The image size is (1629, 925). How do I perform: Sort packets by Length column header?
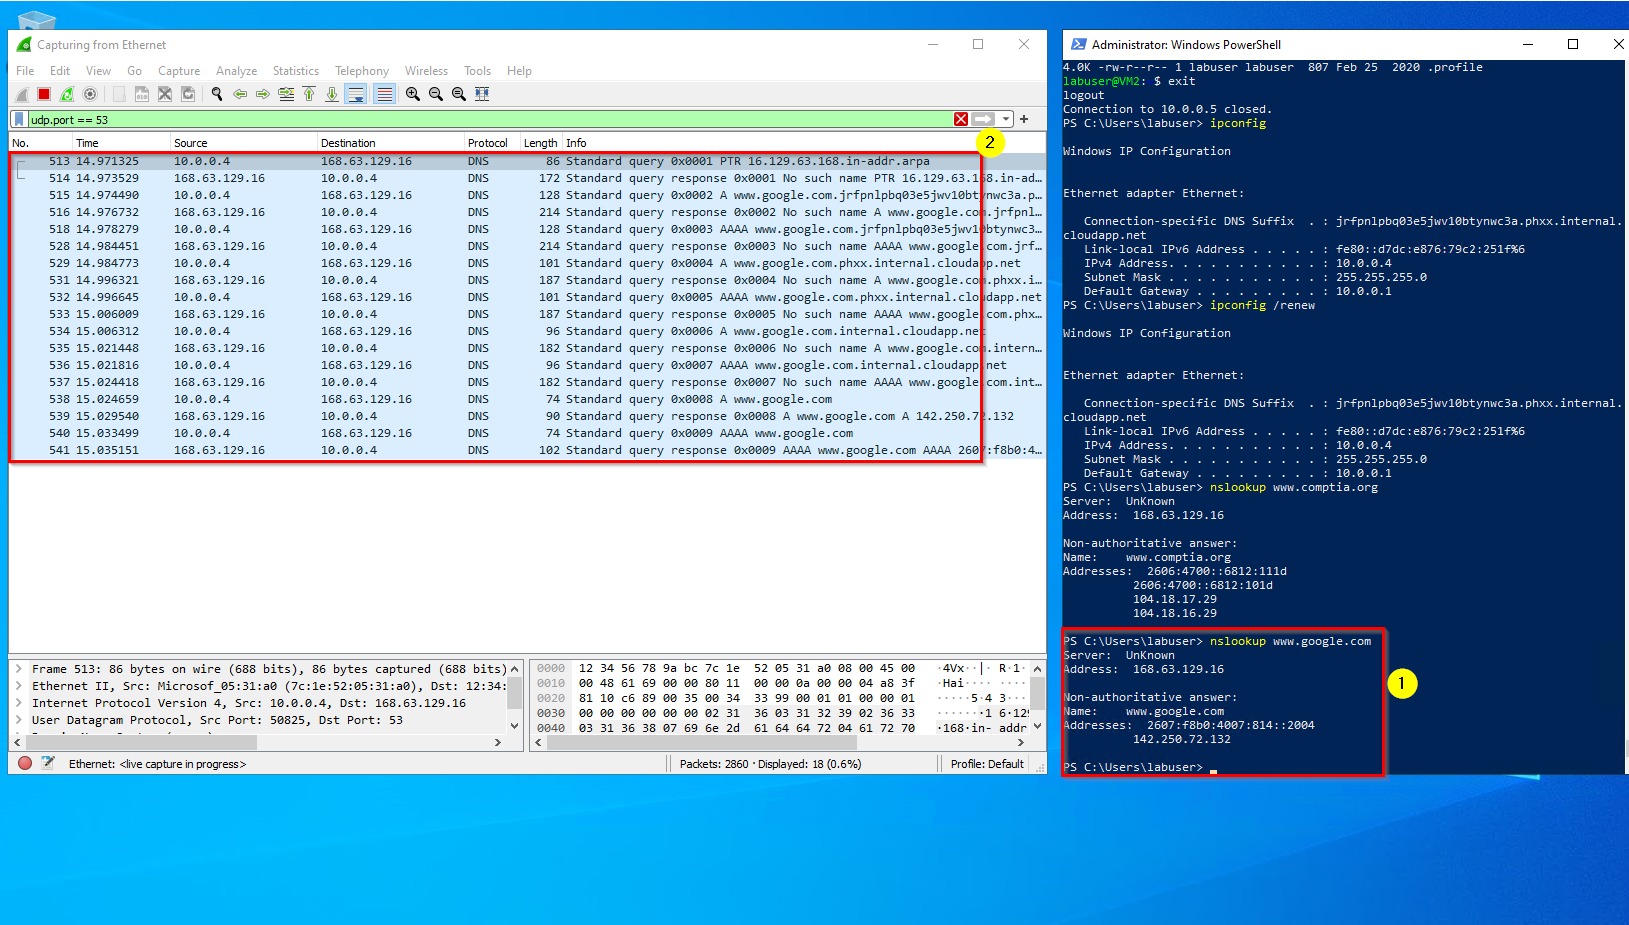pos(541,143)
